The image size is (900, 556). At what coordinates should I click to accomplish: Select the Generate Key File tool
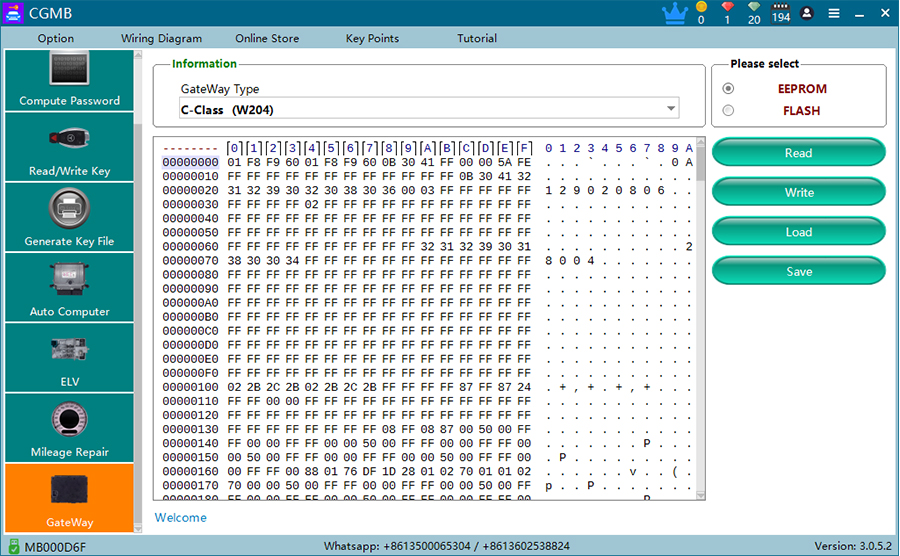(69, 217)
